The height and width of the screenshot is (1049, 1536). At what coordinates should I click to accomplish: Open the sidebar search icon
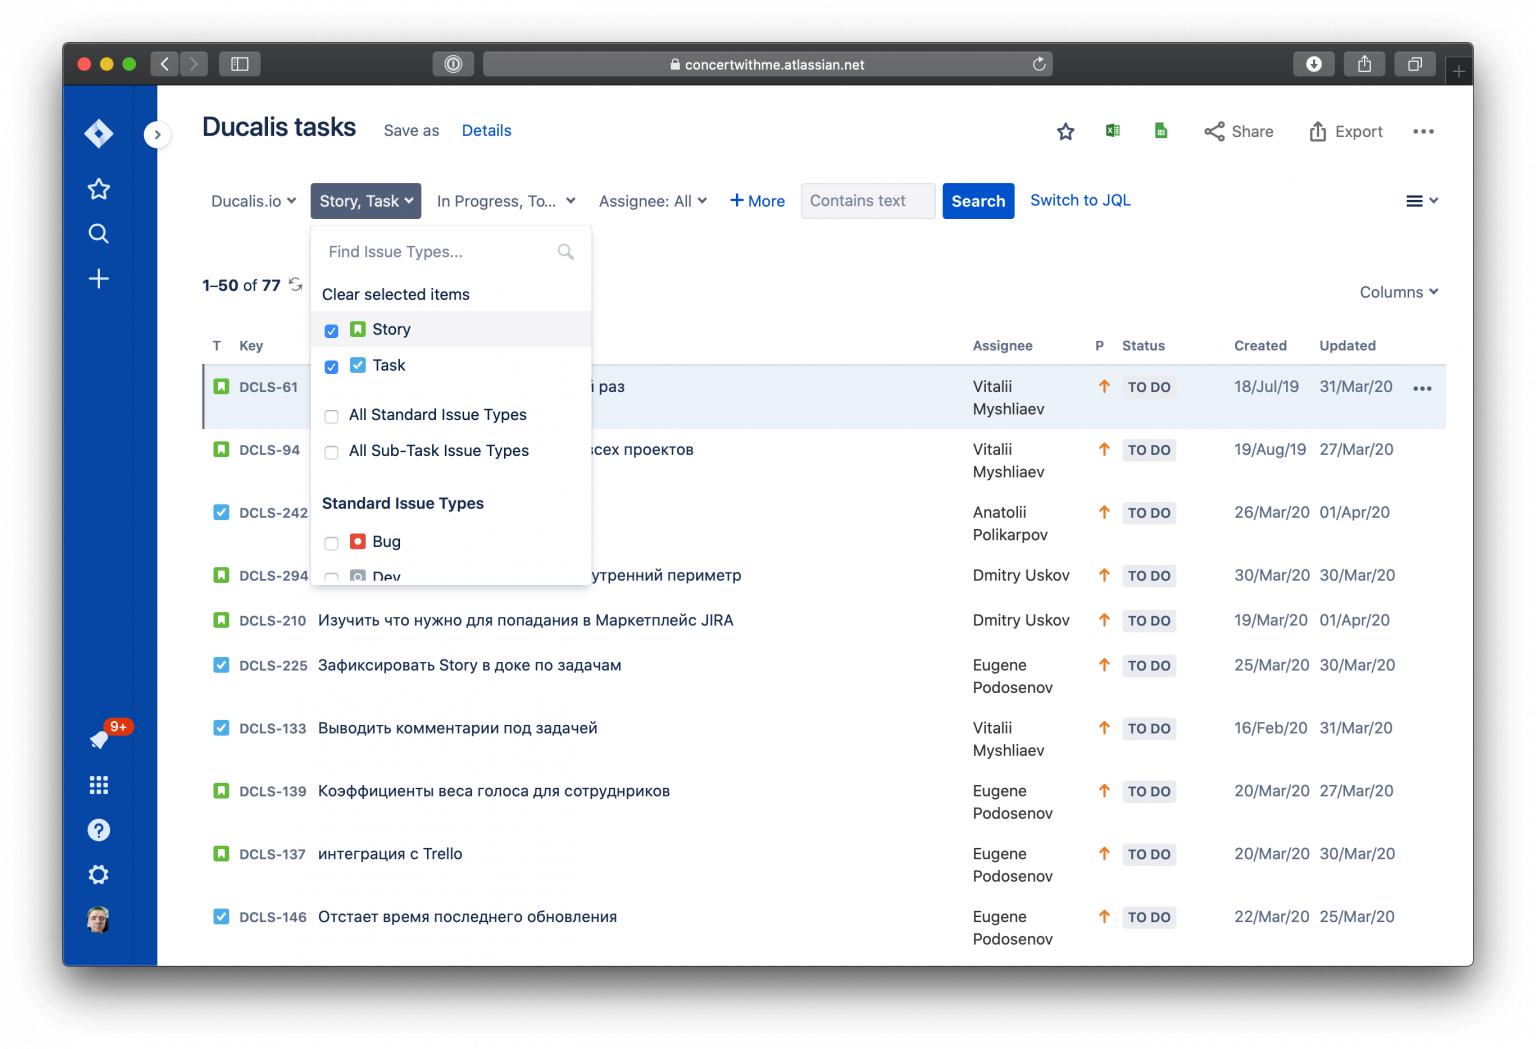tap(98, 233)
